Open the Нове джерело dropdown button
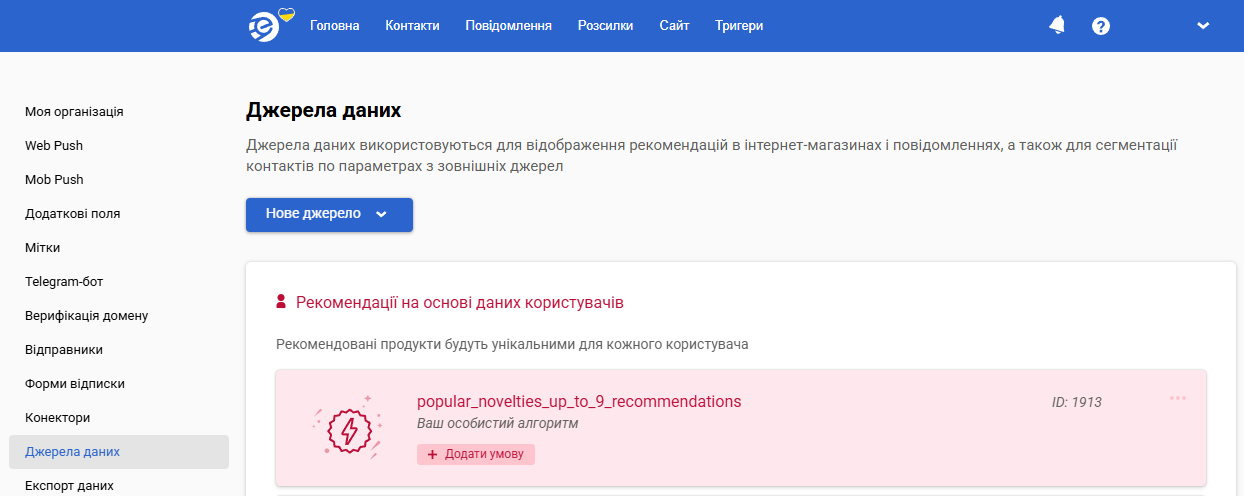The height and width of the screenshot is (496, 1244). (x=329, y=214)
